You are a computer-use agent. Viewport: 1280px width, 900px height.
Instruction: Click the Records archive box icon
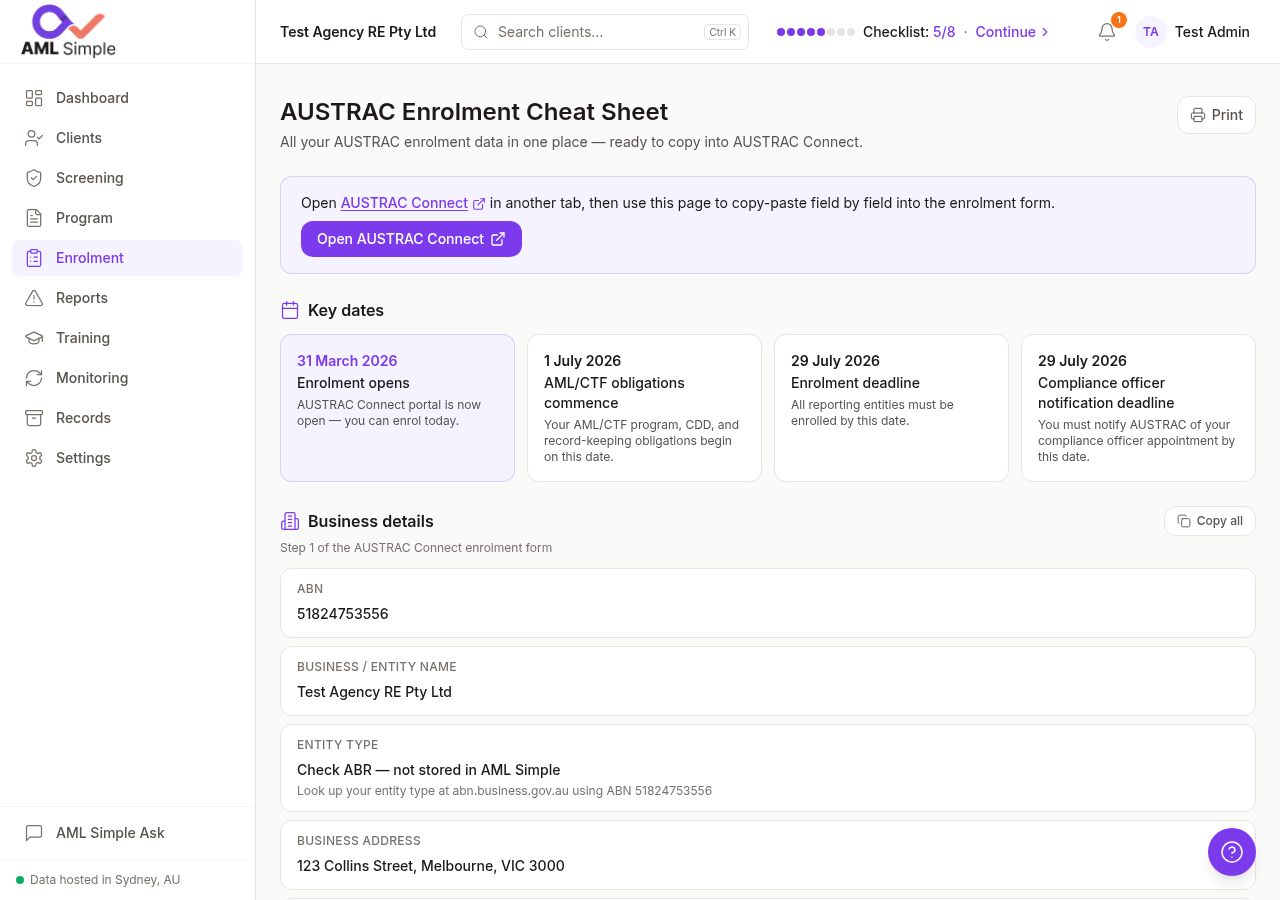pos(34,418)
